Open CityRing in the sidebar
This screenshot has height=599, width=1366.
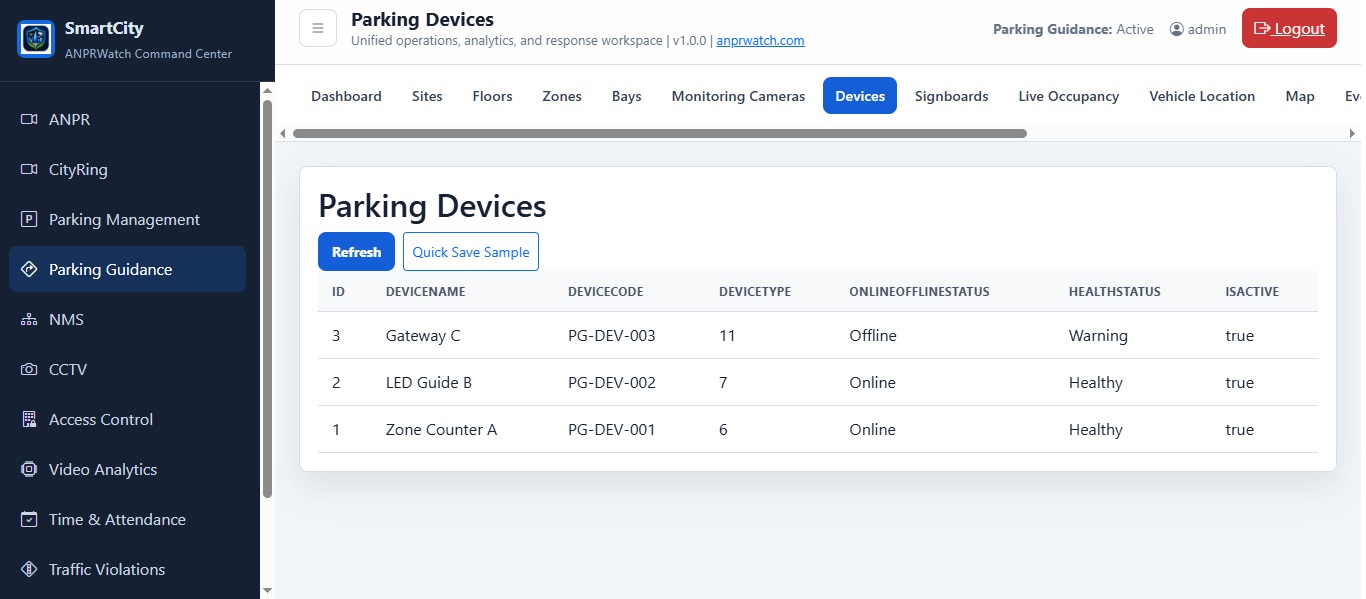[x=127, y=169]
